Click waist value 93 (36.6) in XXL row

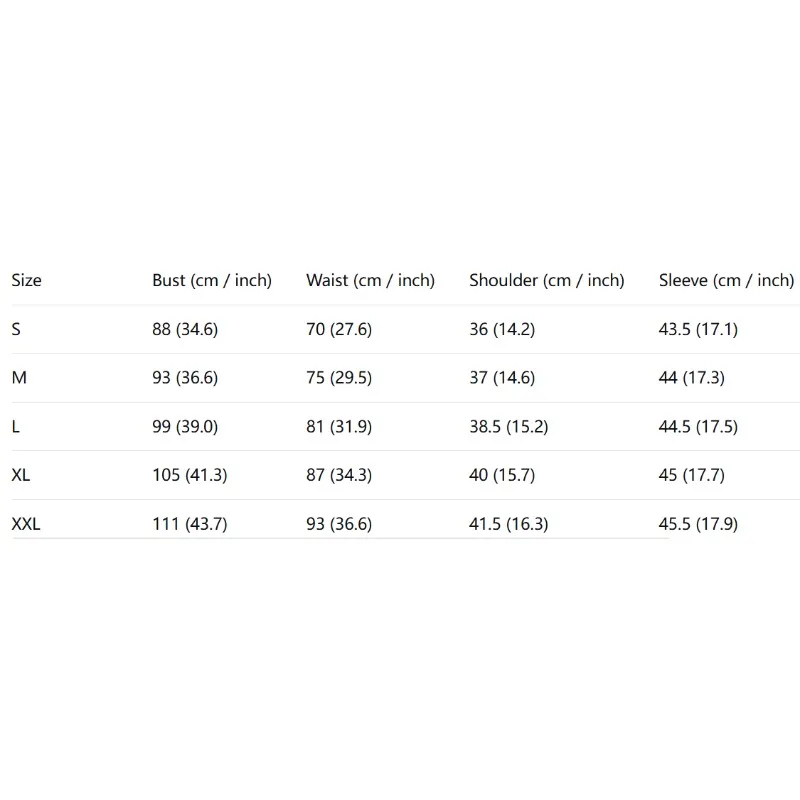[x=339, y=524]
